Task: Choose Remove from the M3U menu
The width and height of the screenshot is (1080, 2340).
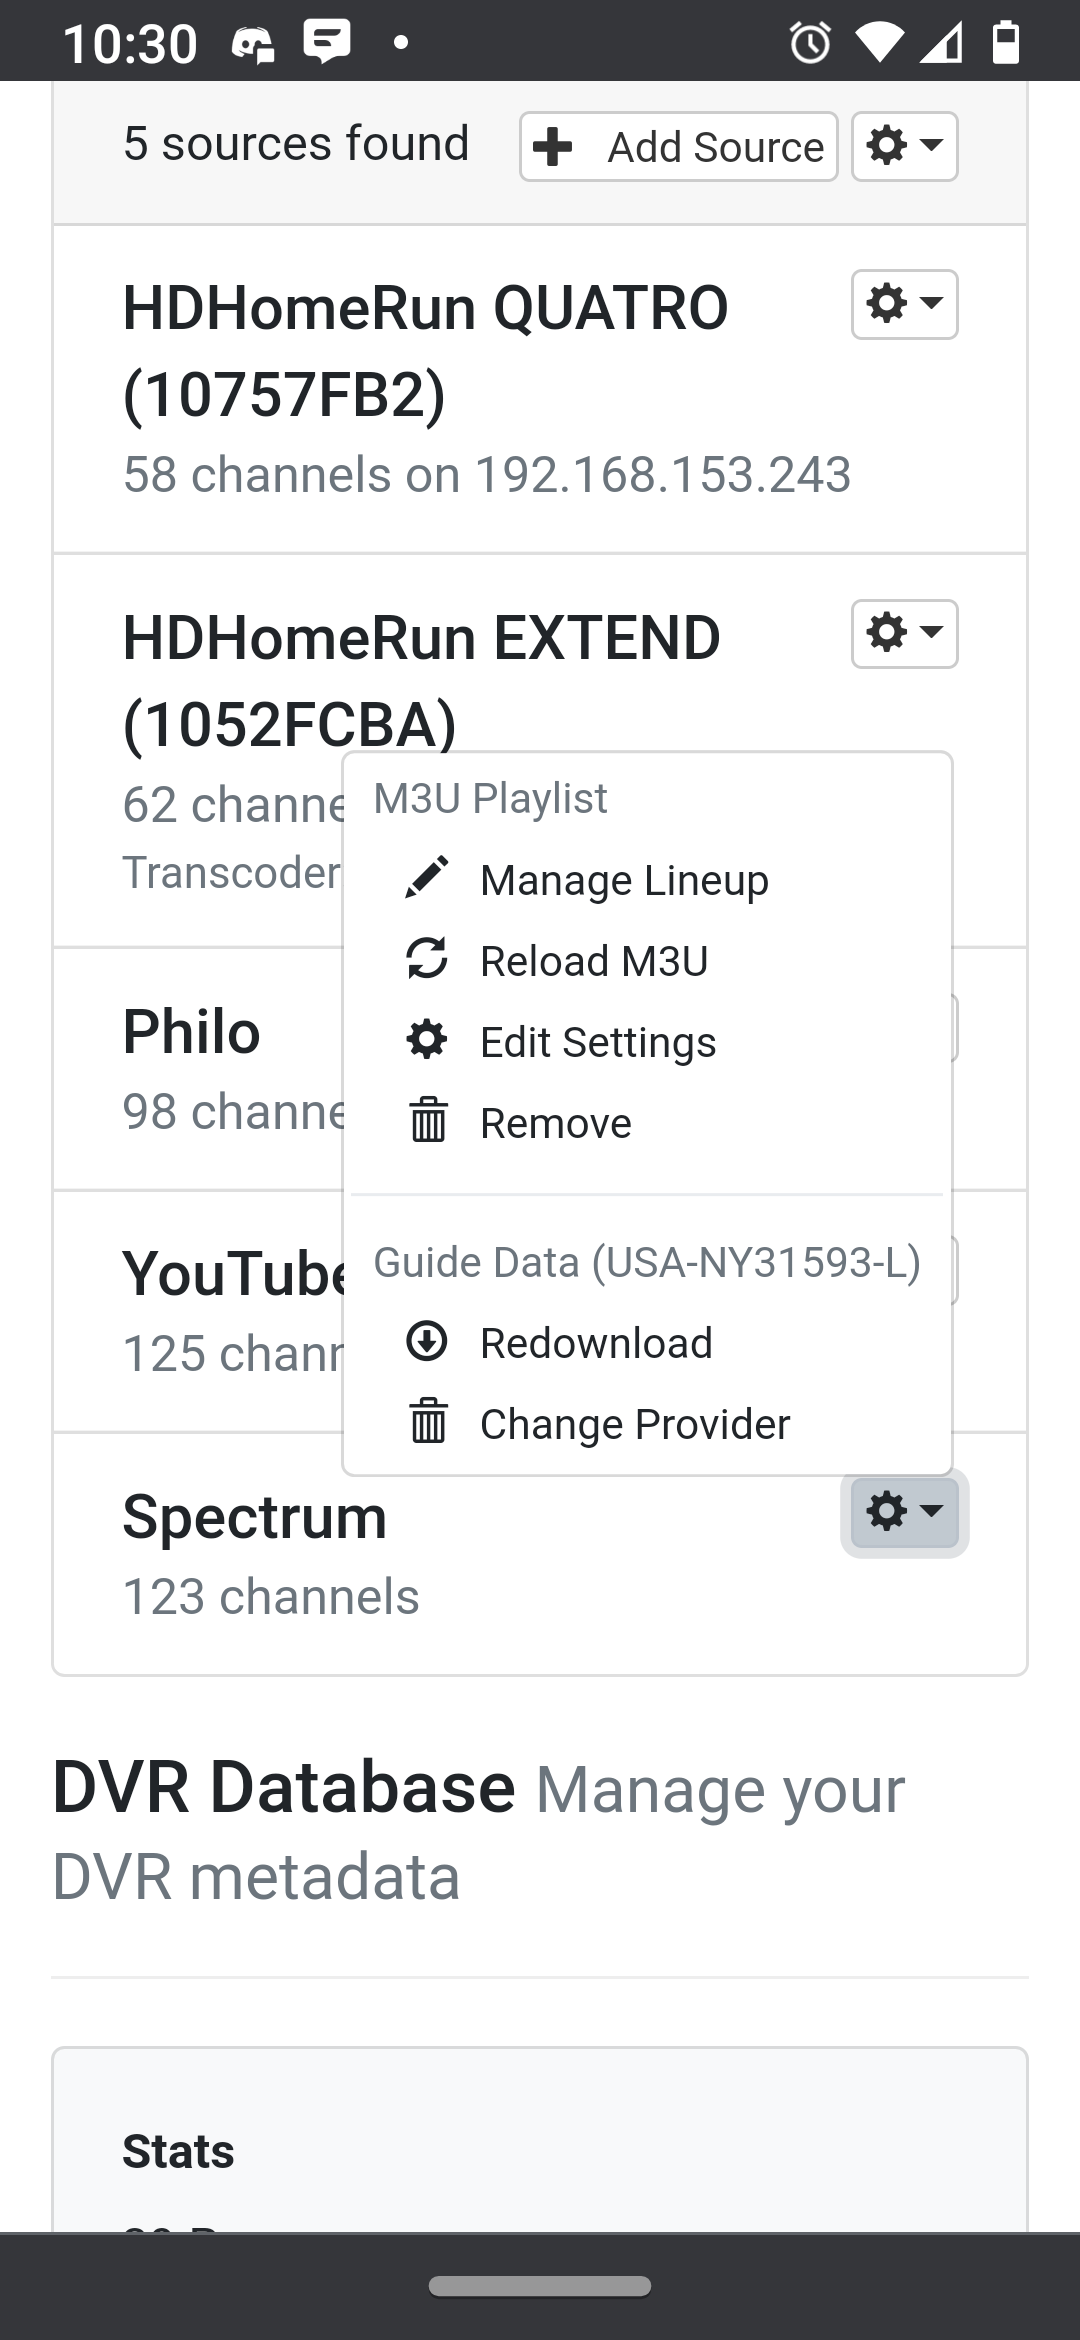Action: (x=556, y=1123)
